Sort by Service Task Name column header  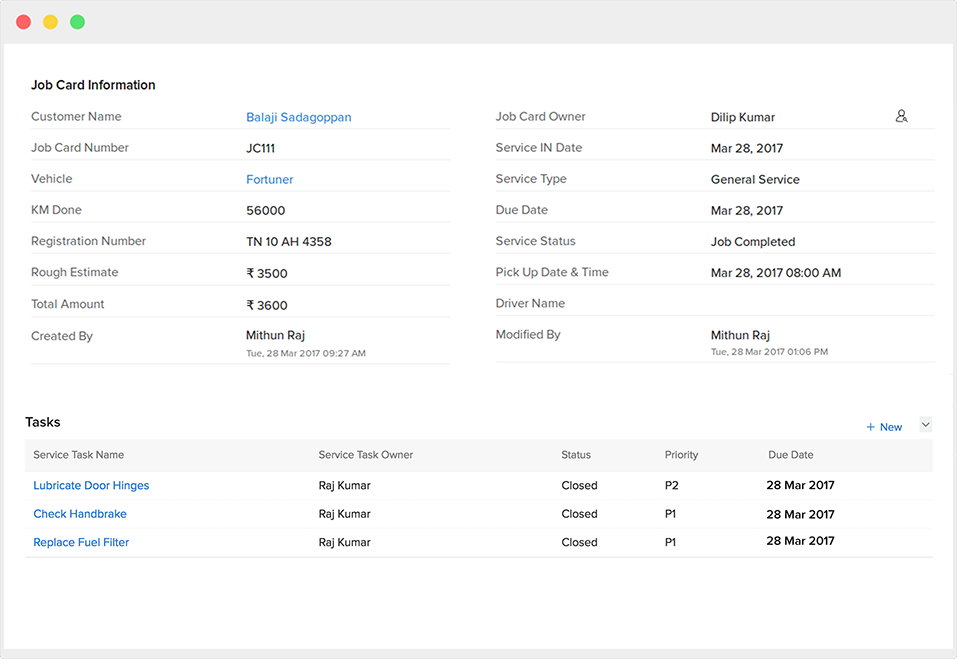78,455
